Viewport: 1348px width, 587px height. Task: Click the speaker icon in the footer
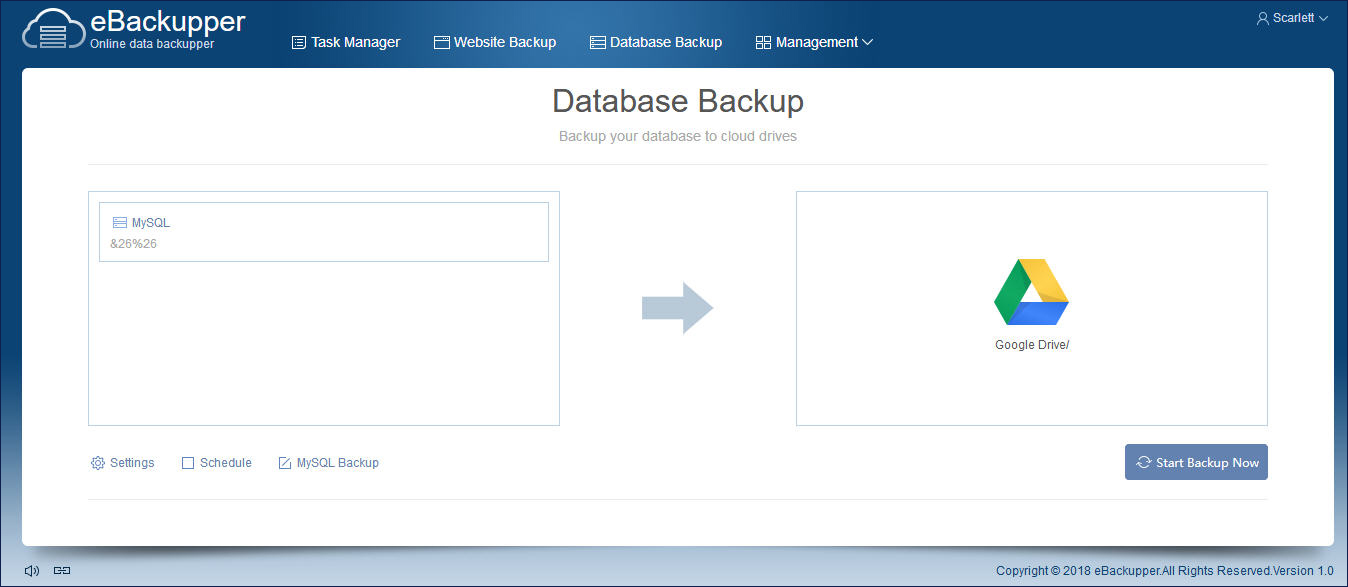(x=32, y=571)
